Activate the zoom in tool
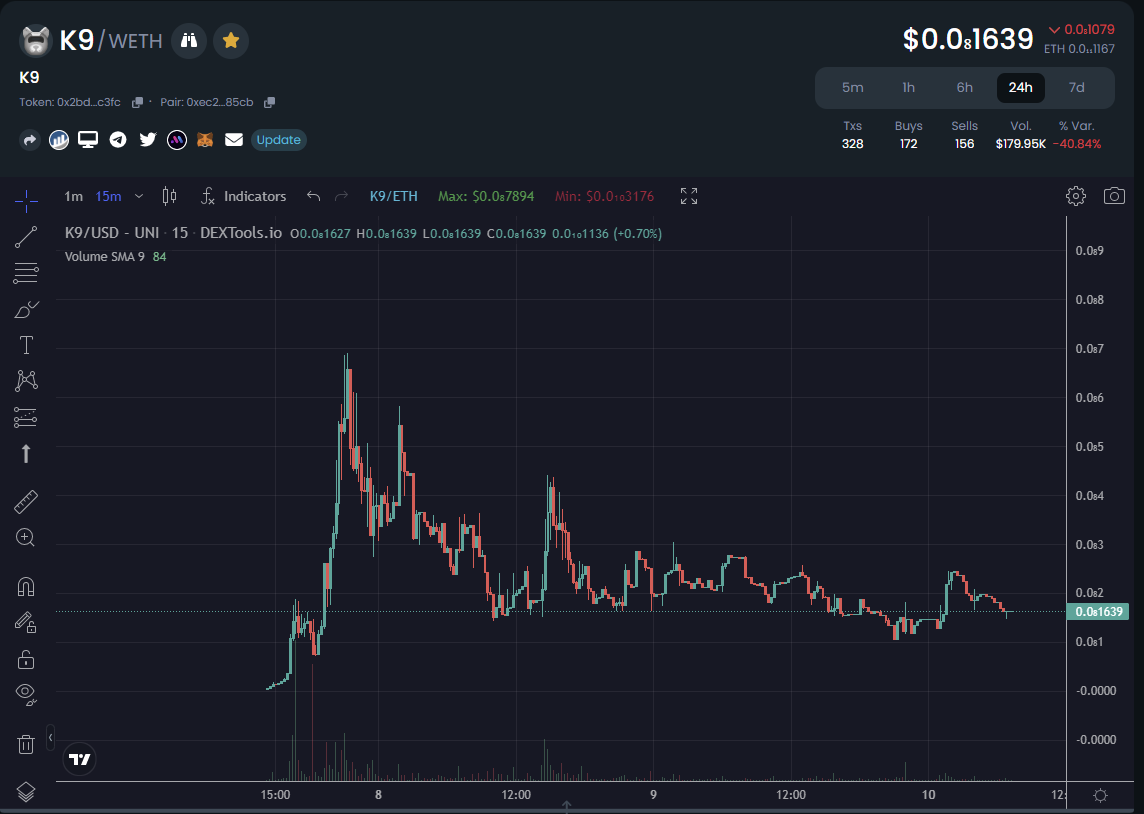The width and height of the screenshot is (1144, 814). (26, 538)
